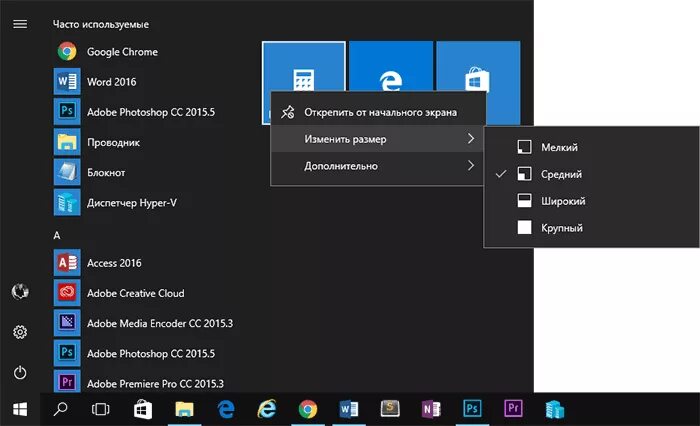Open the Дополнительно submenu
This screenshot has width=700, height=426.
[378, 166]
